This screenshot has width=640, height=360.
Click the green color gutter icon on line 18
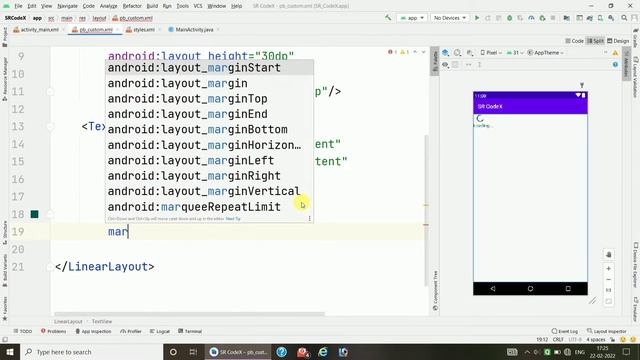(35, 214)
